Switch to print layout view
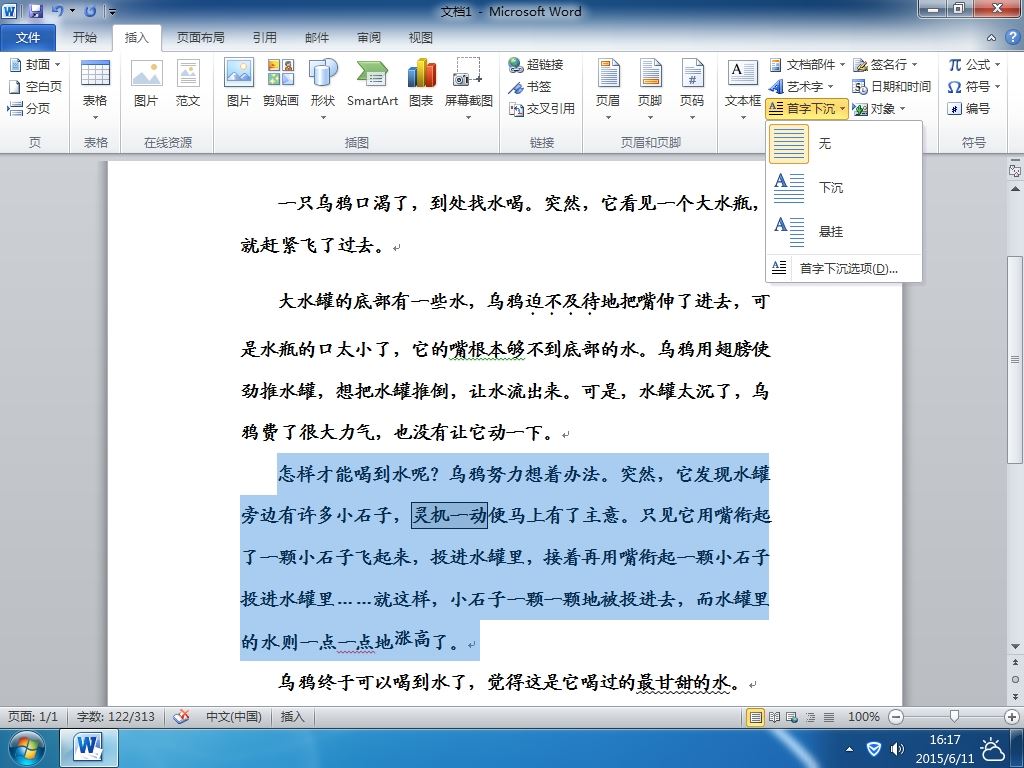1024x768 pixels. tap(756, 717)
